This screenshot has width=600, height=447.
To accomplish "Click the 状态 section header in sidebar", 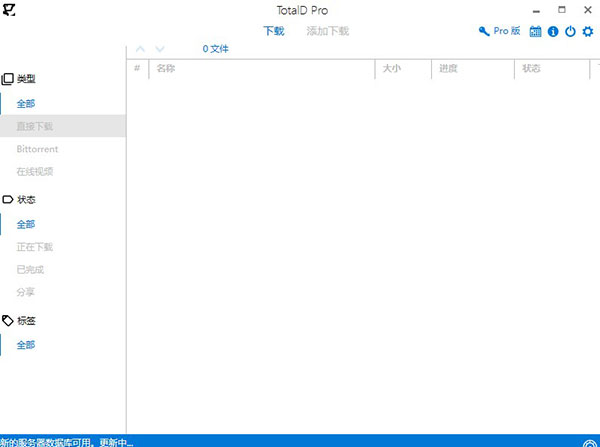I will tap(19, 200).
